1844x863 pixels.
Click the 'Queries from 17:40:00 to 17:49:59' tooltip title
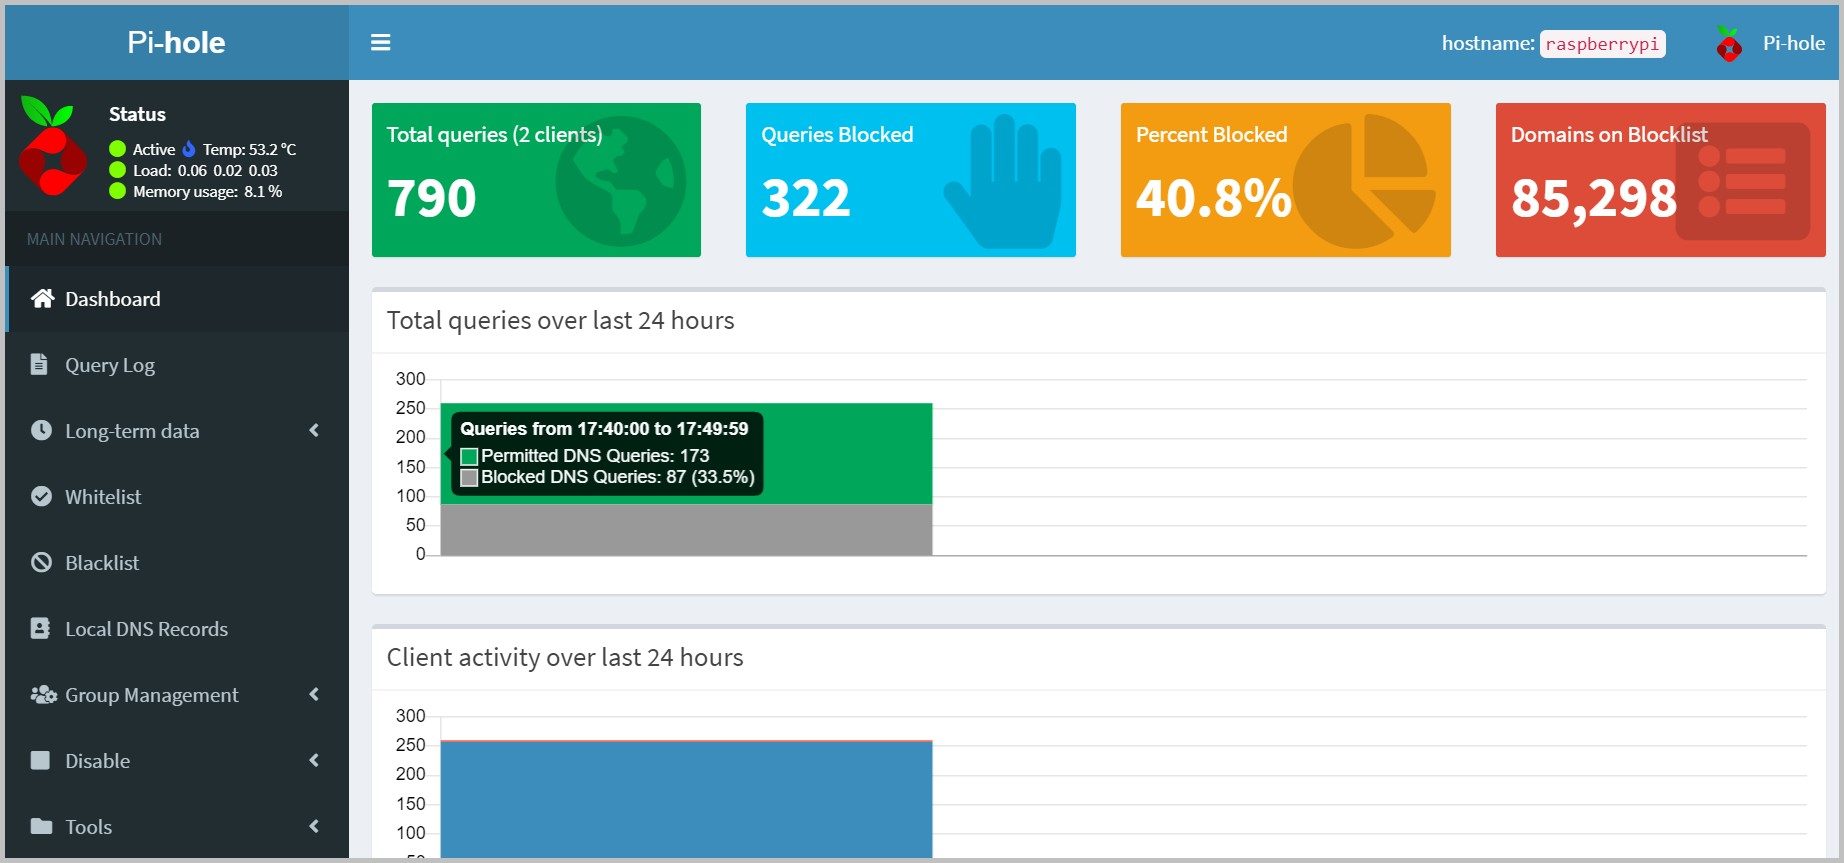pyautogui.click(x=604, y=429)
